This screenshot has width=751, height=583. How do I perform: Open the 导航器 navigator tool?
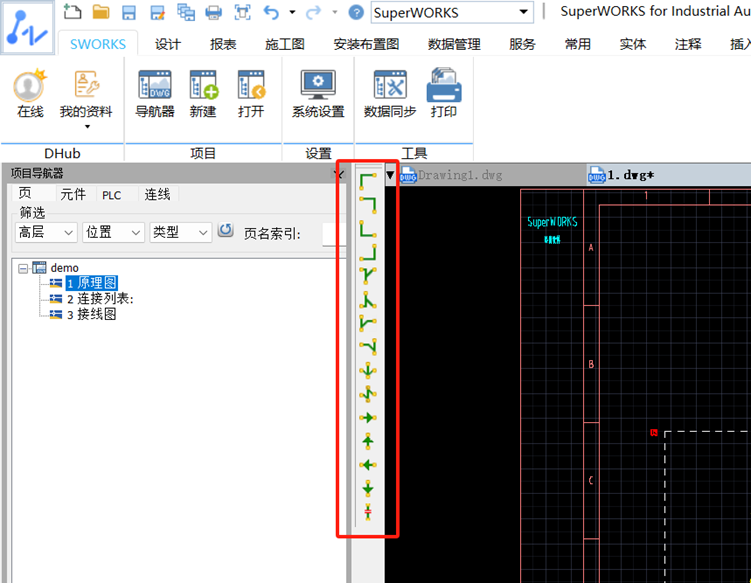tap(155, 94)
